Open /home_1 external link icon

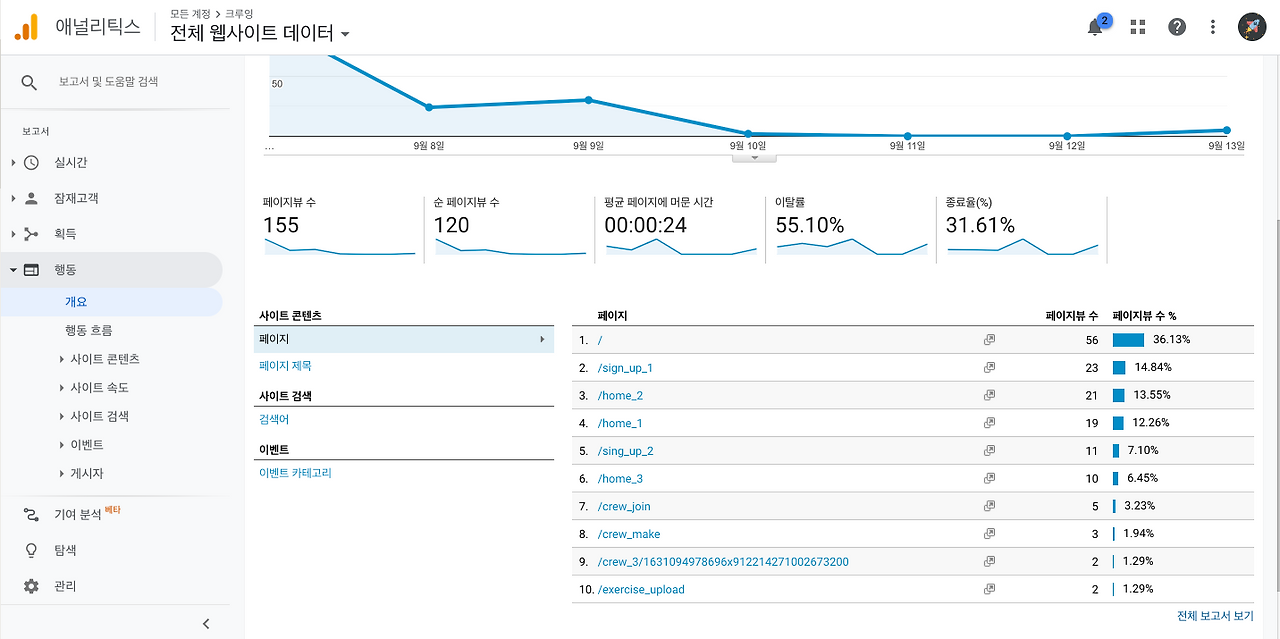tap(989, 423)
